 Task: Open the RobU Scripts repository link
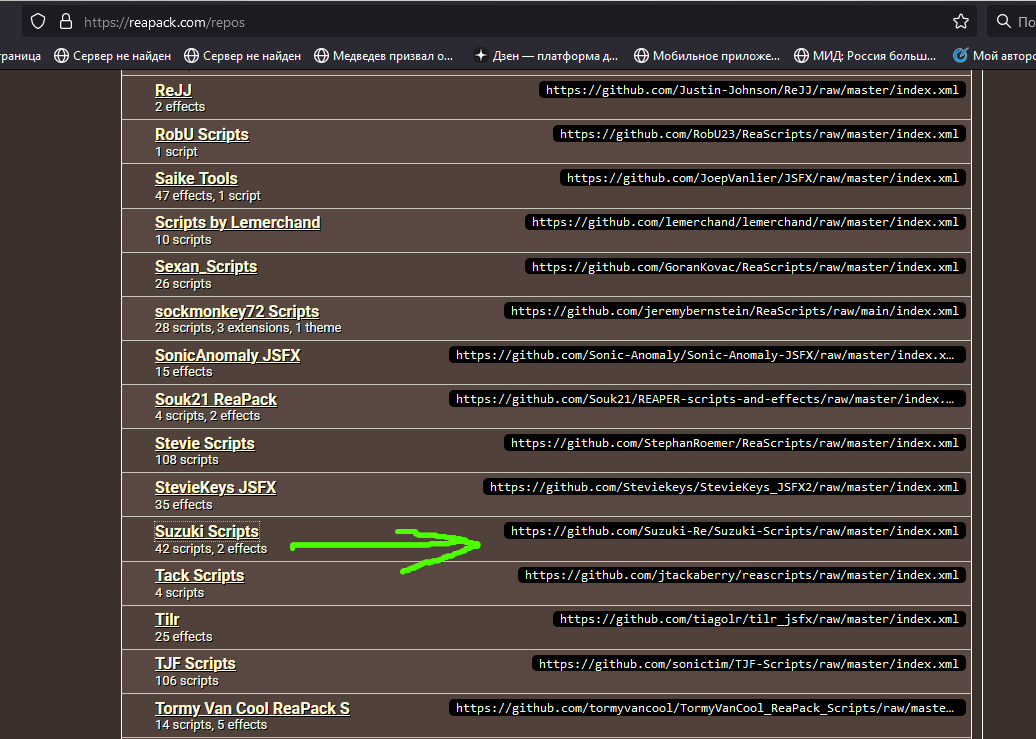click(202, 134)
